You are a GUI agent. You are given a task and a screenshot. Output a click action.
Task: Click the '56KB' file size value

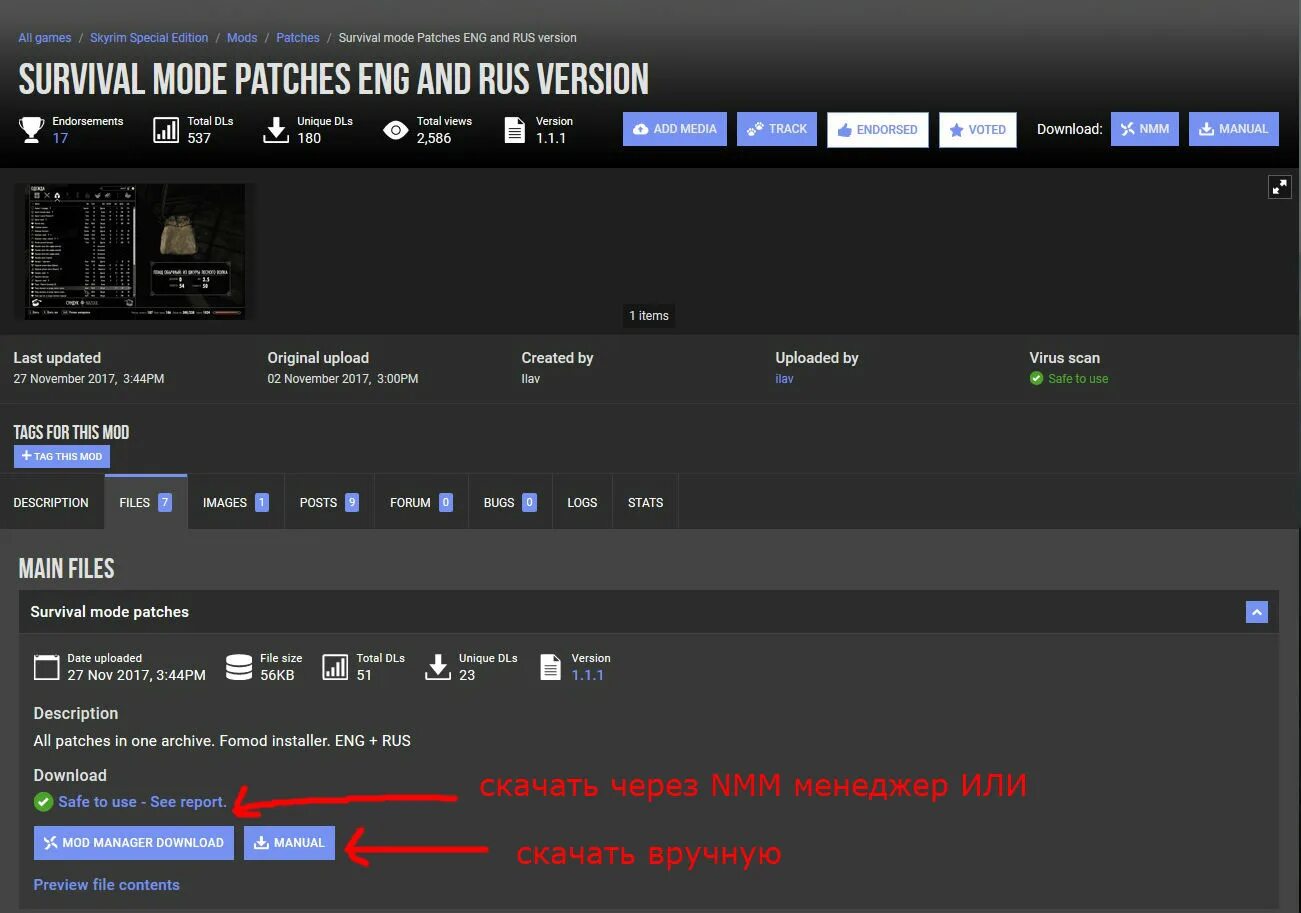coord(277,675)
